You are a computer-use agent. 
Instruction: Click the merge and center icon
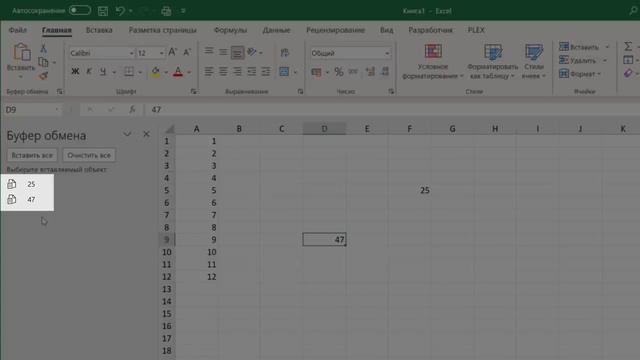click(x=284, y=72)
